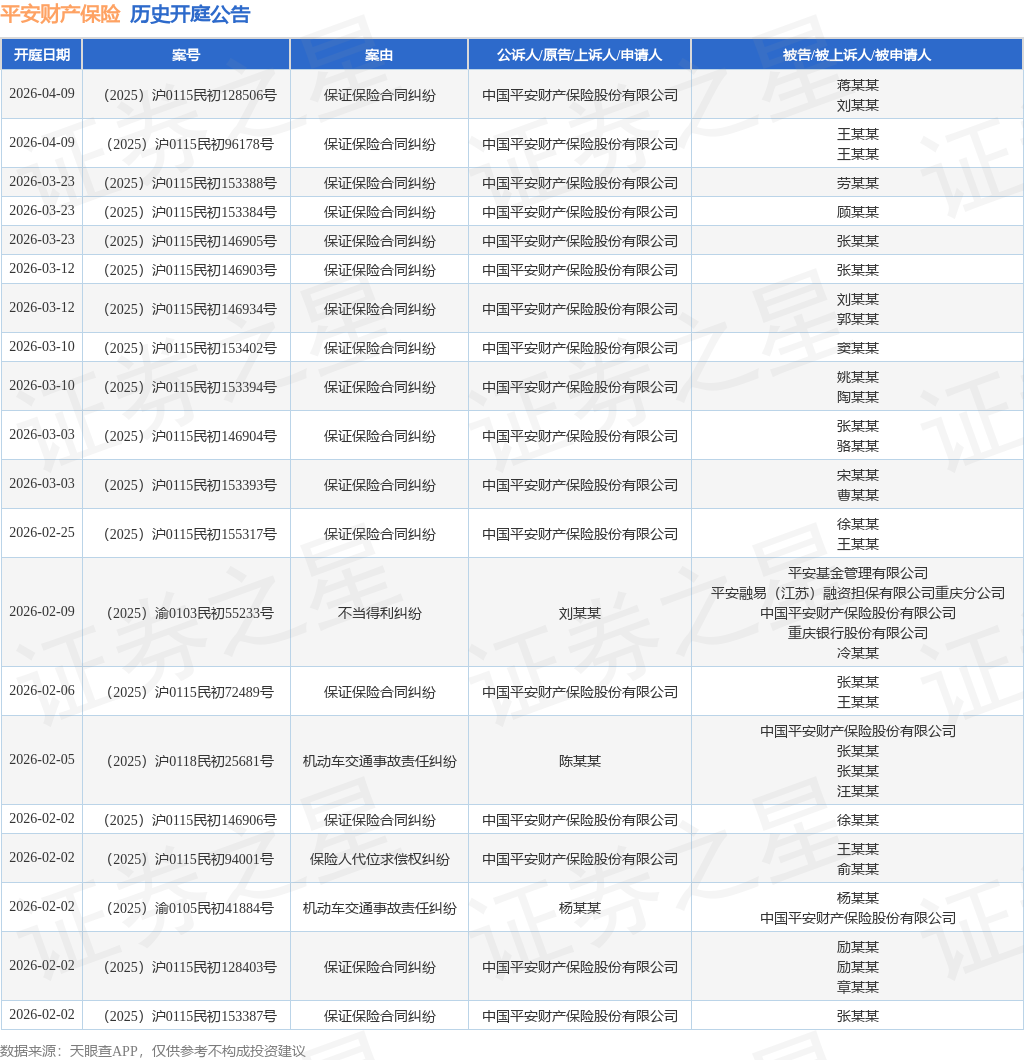Click defendant 窦某某

(857, 348)
